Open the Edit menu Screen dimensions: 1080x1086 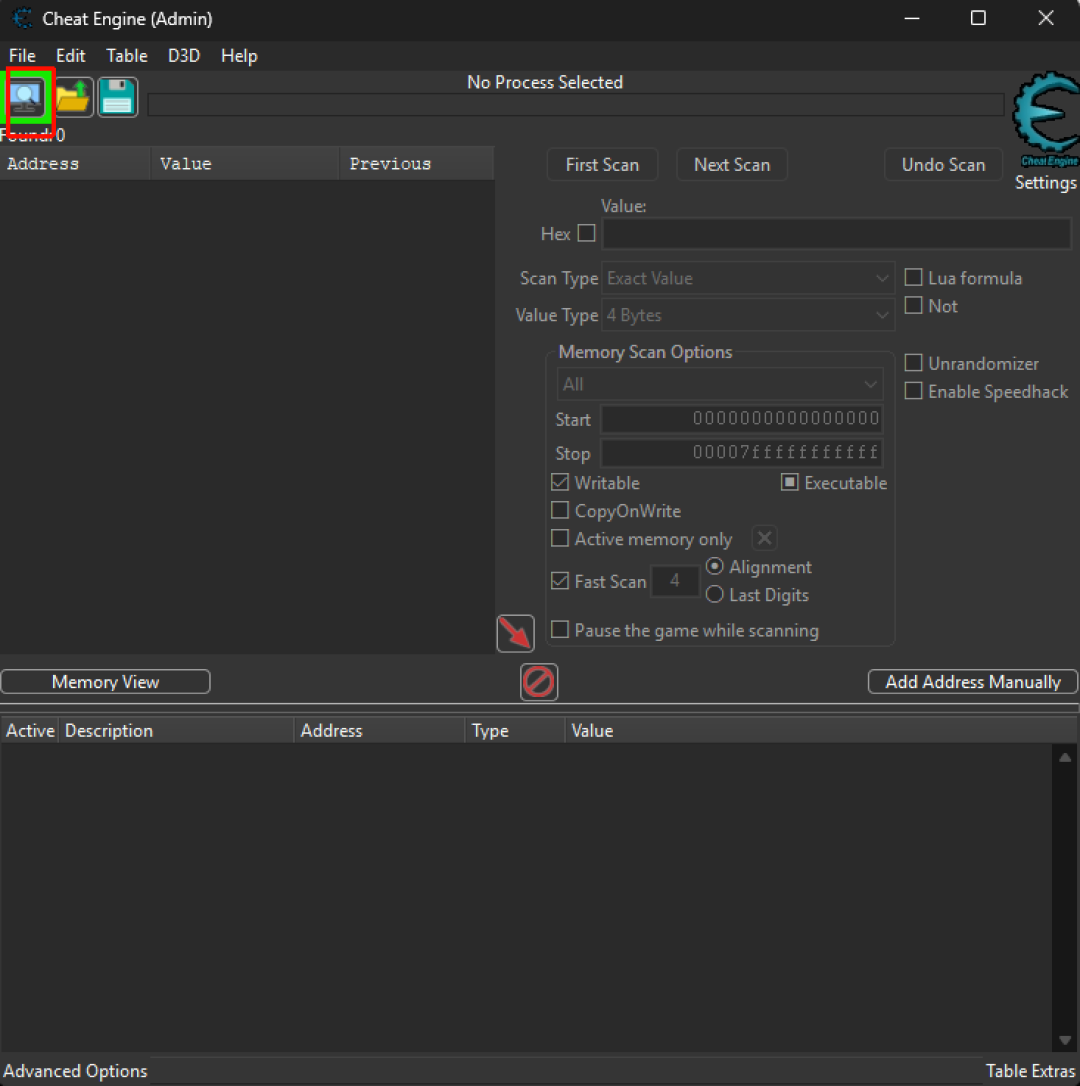click(x=71, y=55)
